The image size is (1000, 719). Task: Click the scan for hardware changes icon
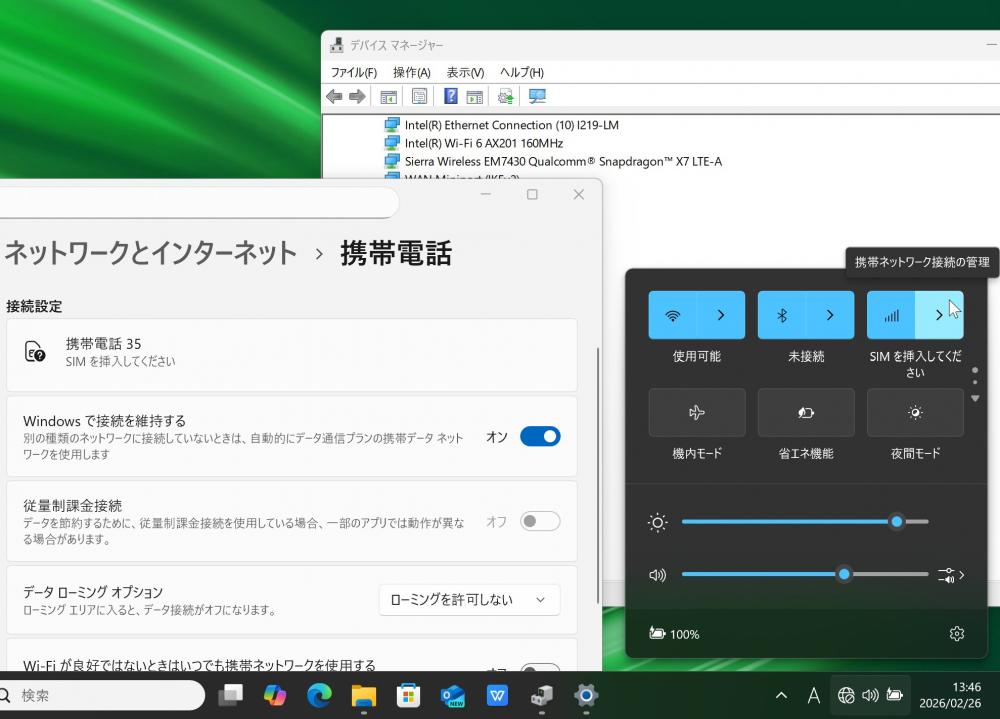[537, 96]
